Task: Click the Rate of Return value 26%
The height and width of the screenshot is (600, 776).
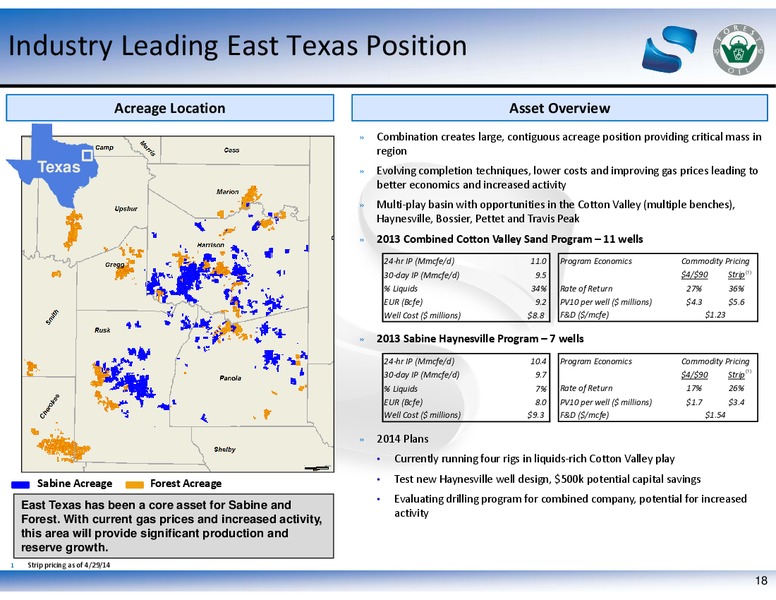Action: click(736, 389)
